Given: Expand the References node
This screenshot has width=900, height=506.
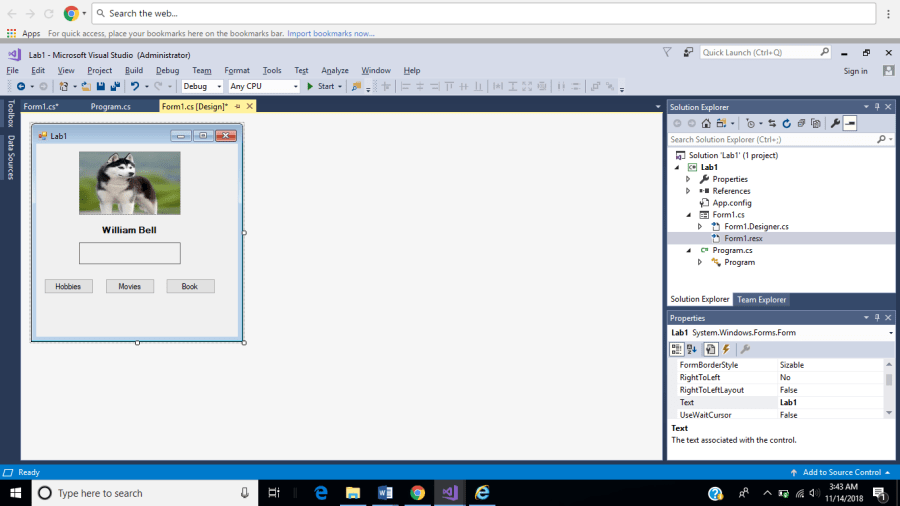Looking at the screenshot, I should [687, 191].
